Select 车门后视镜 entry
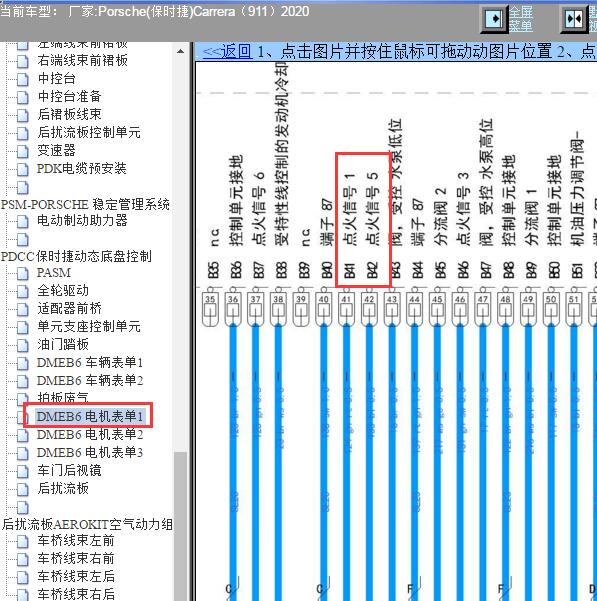Screen dimensions: 597x601 pos(69,471)
